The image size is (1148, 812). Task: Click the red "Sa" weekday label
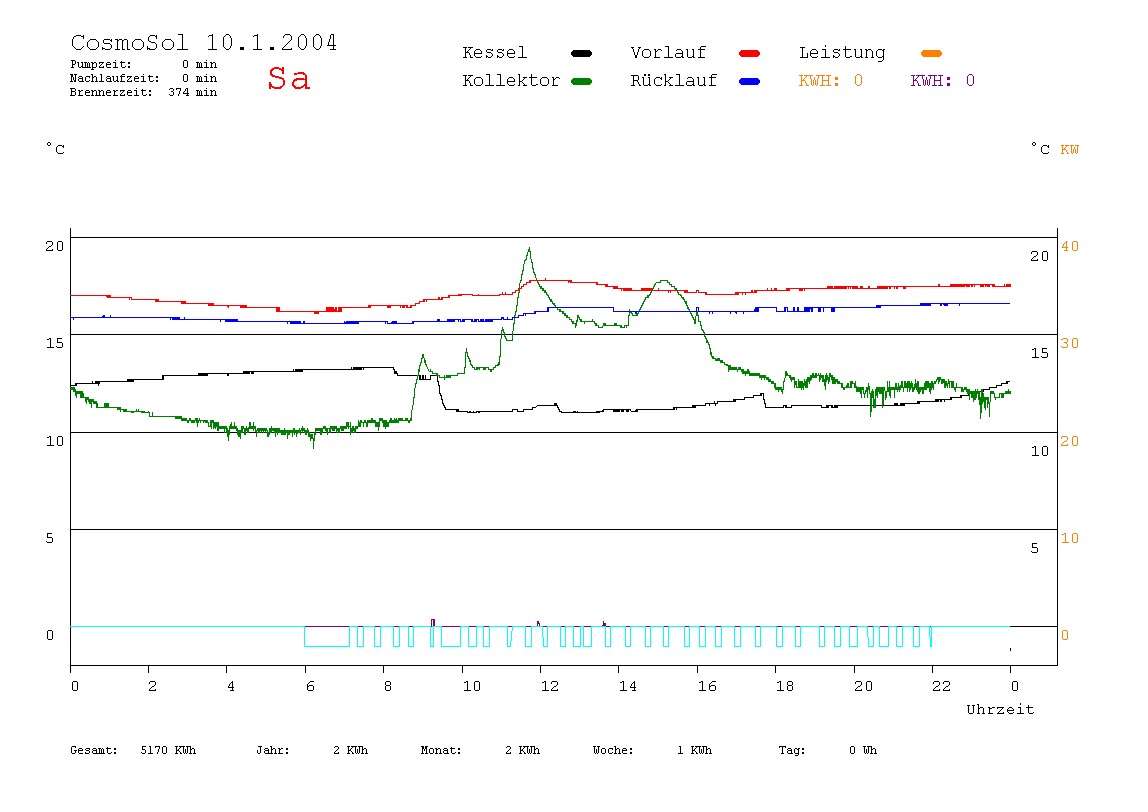pos(288,78)
